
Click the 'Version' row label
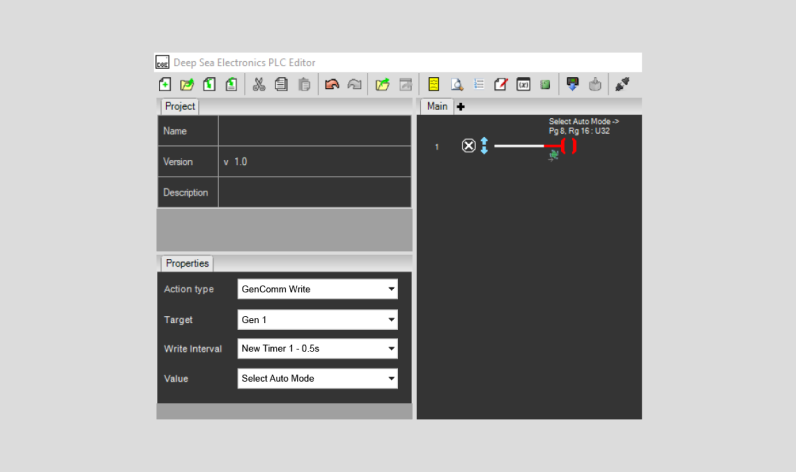[178, 162]
